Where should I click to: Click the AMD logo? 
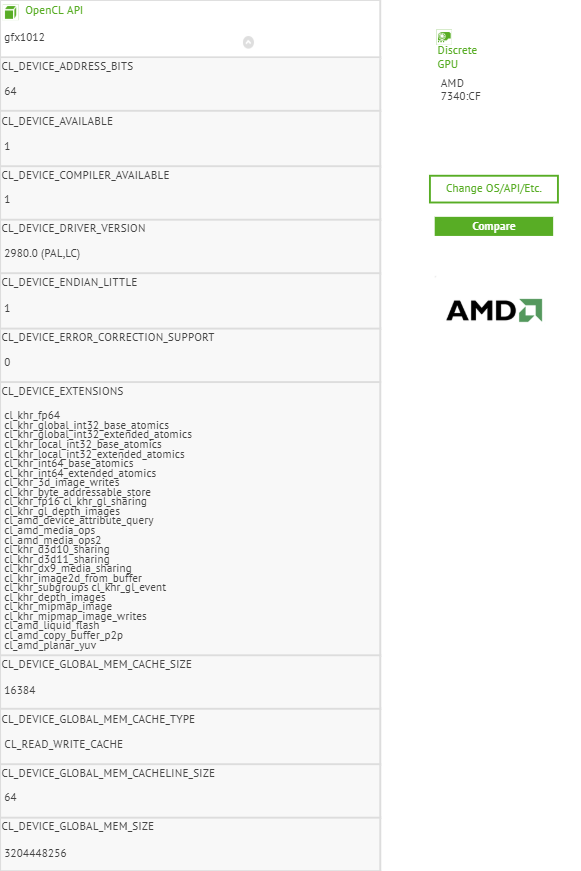(x=492, y=310)
